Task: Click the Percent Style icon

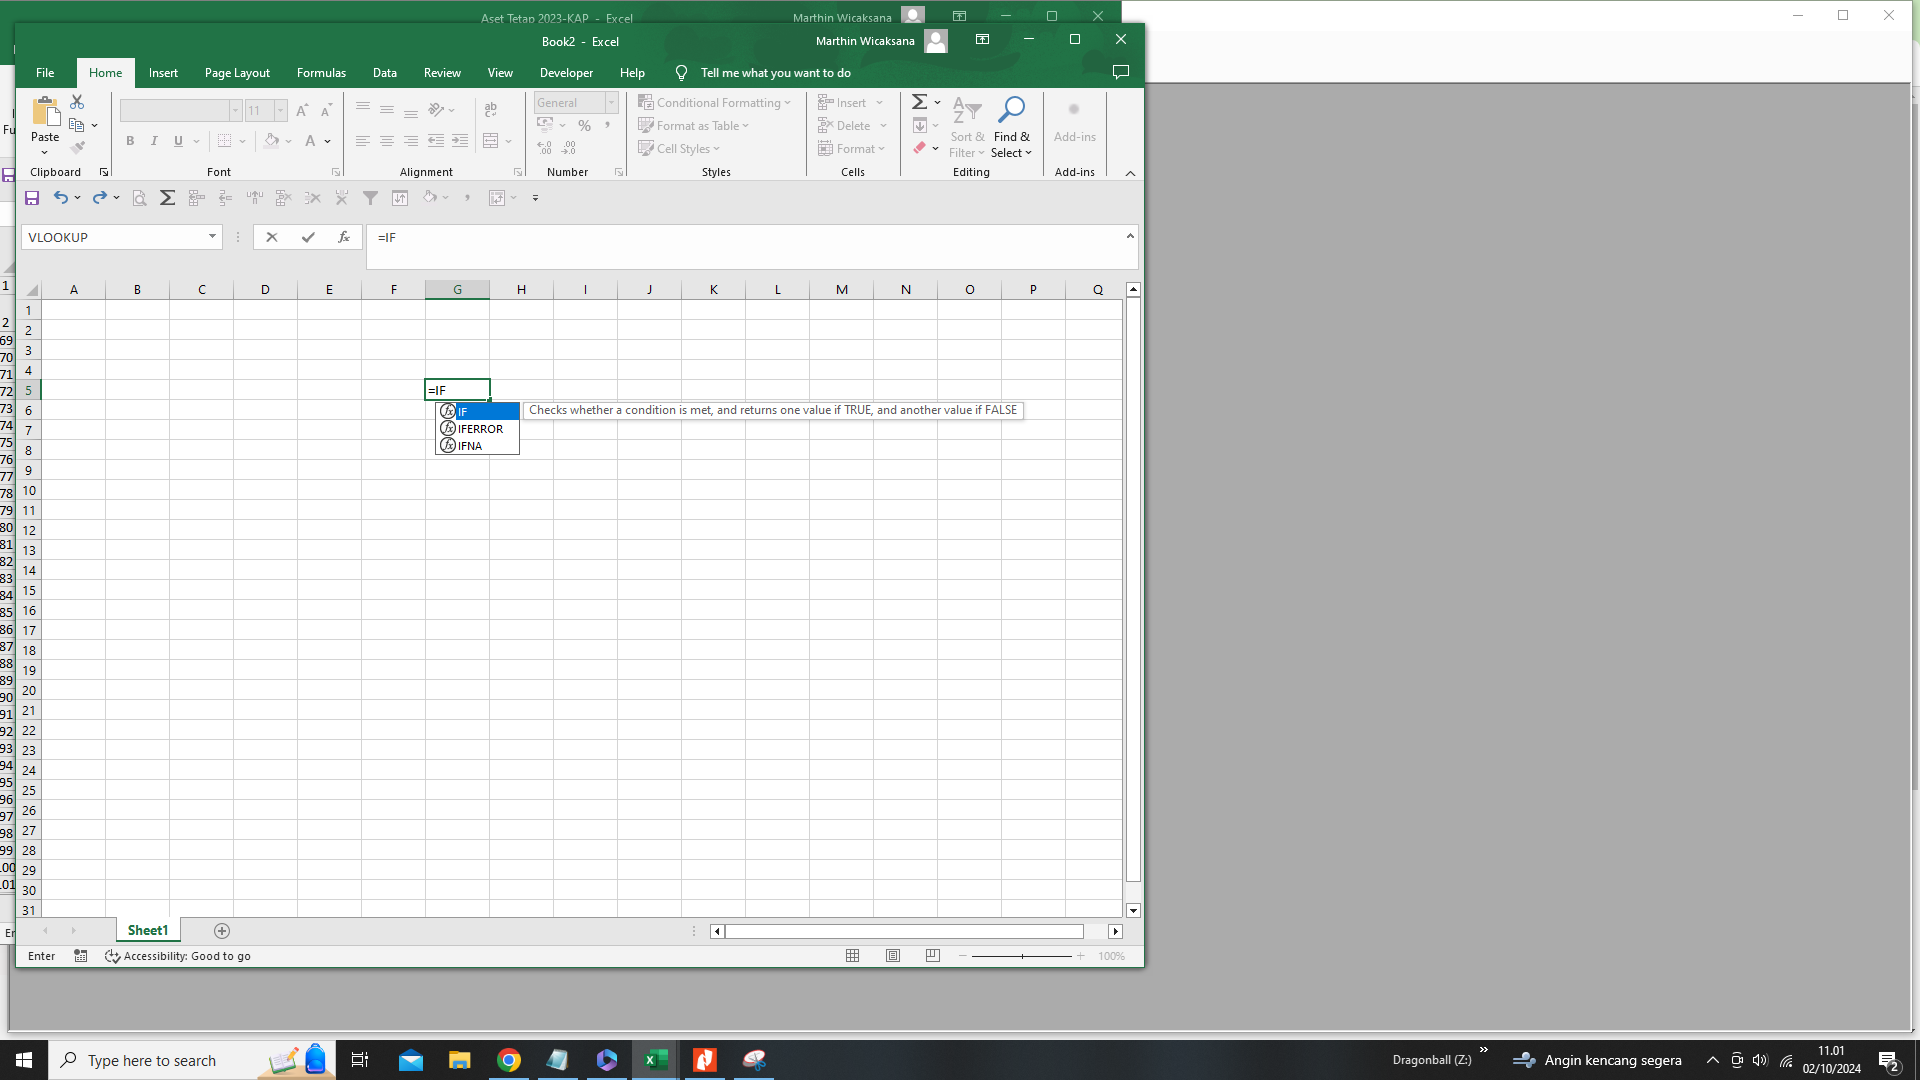Action: tap(585, 125)
